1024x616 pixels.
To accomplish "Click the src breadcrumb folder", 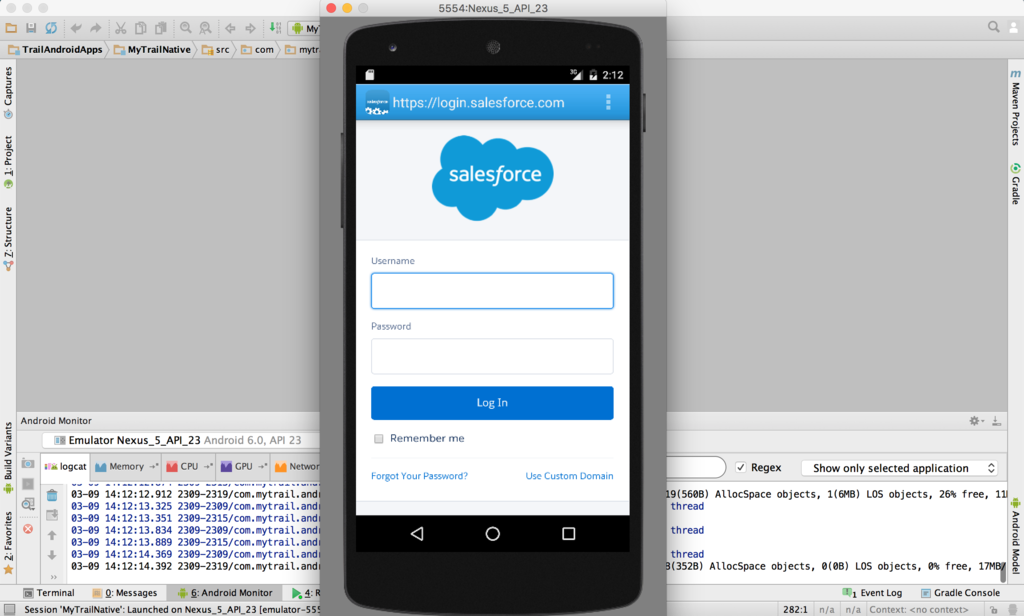I will [216, 49].
